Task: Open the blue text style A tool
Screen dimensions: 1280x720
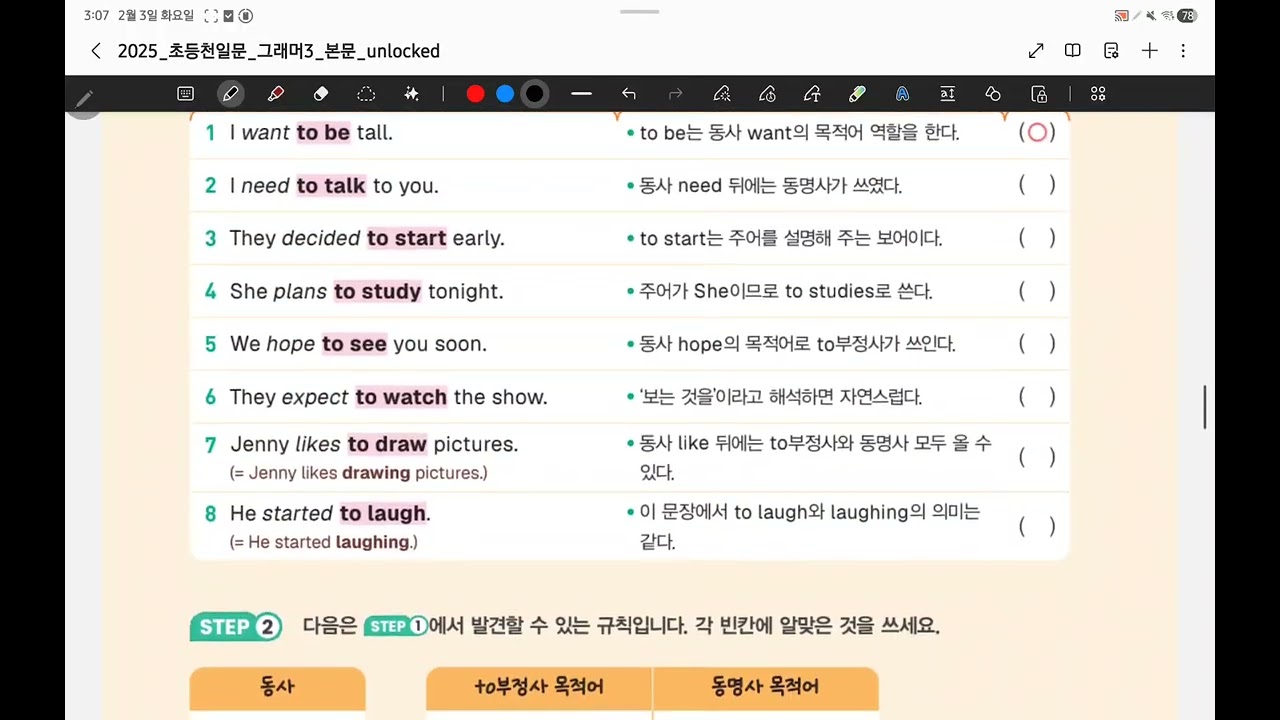Action: pyautogui.click(x=902, y=94)
